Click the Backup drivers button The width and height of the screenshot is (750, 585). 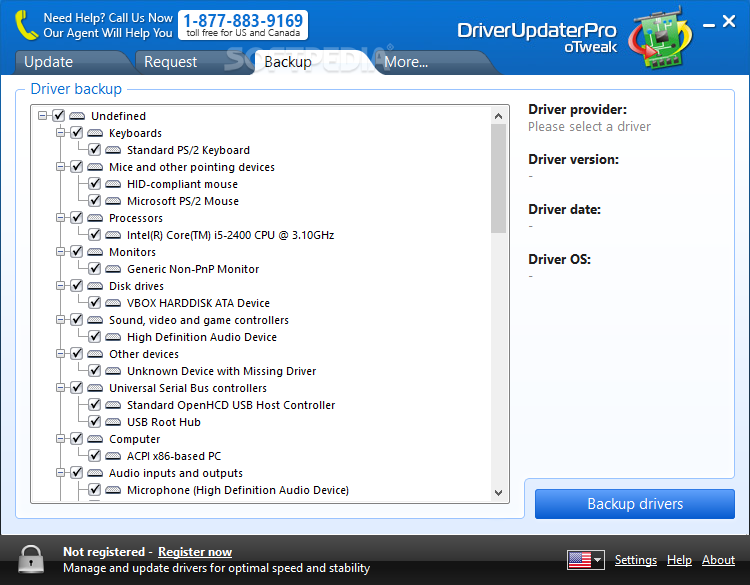[635, 504]
